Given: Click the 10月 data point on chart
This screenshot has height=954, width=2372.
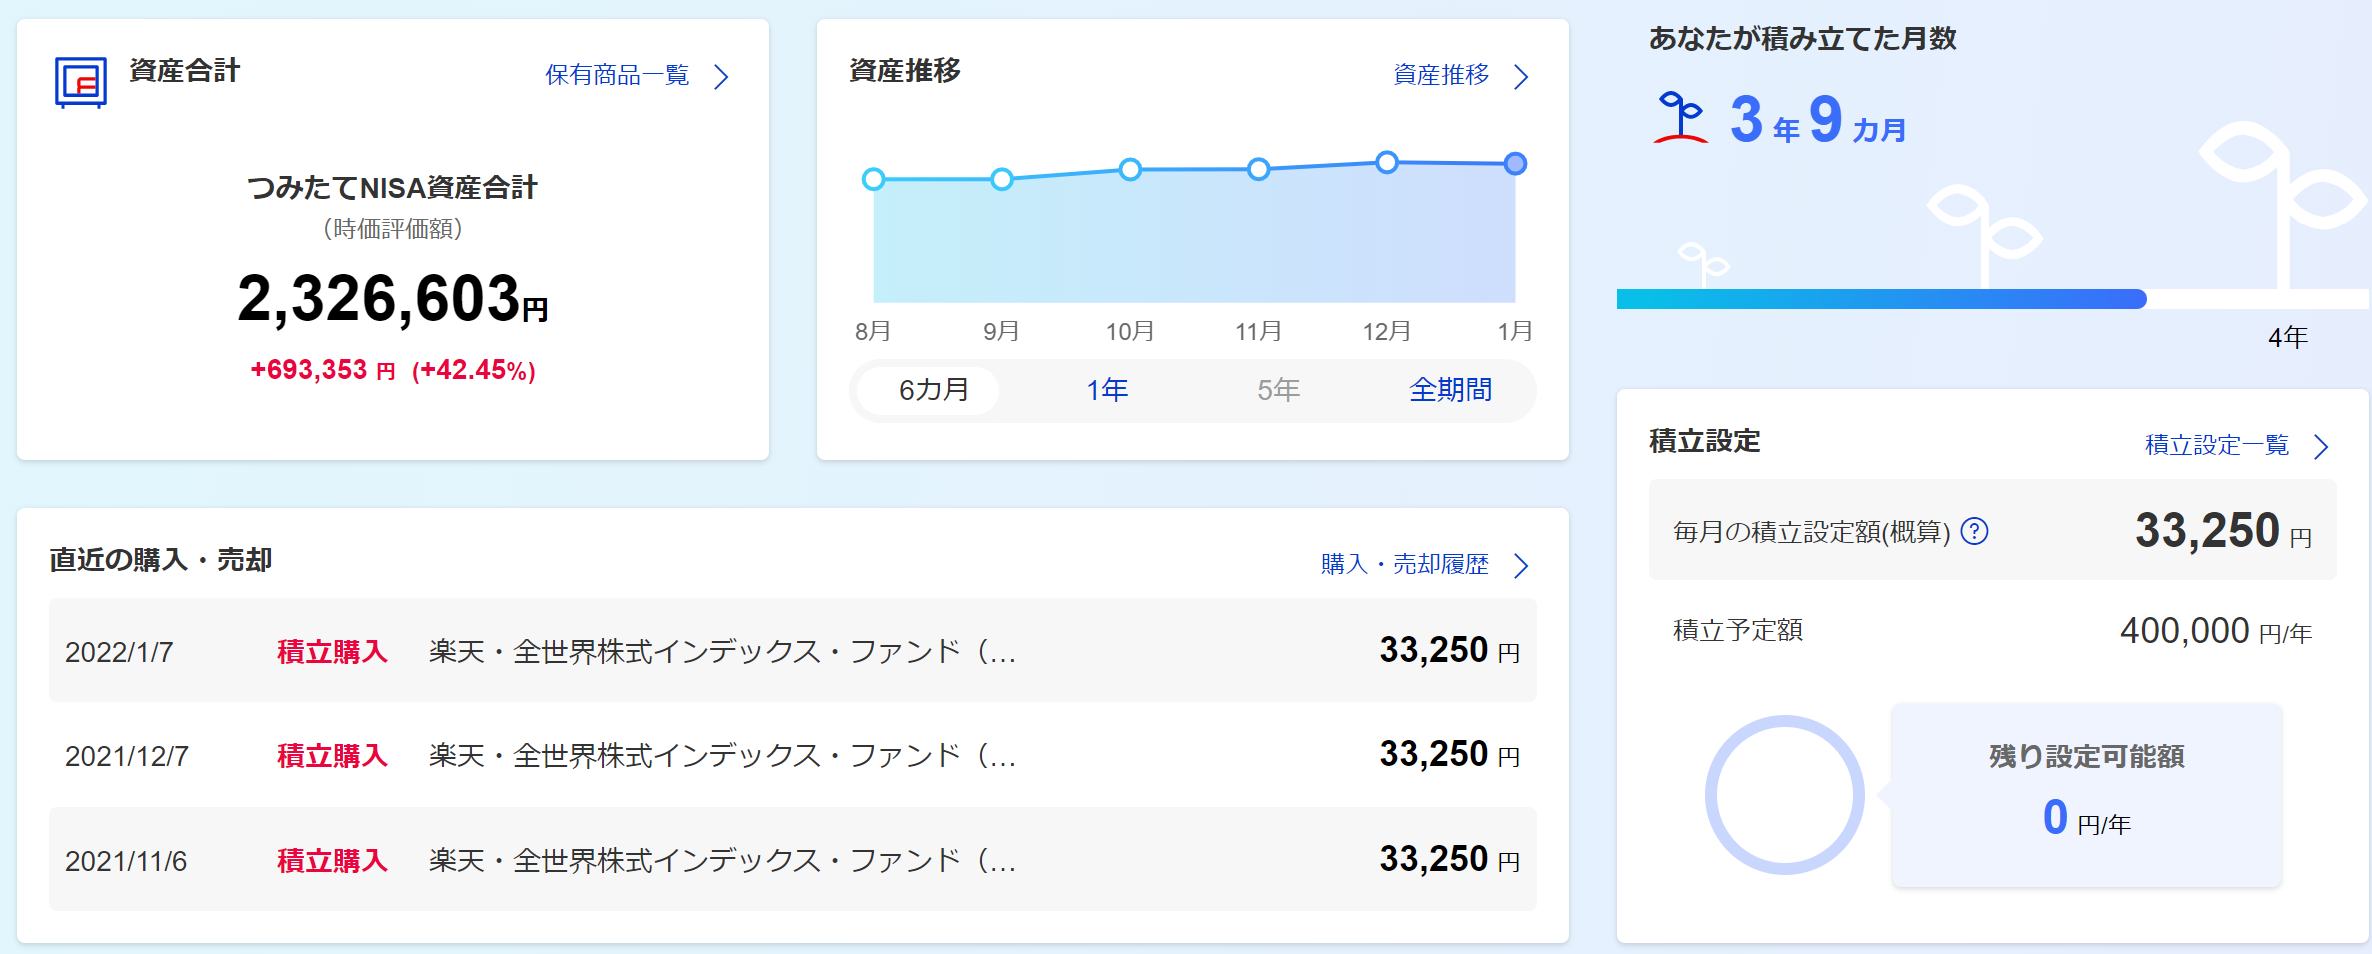Looking at the screenshot, I should pos(1130,170).
